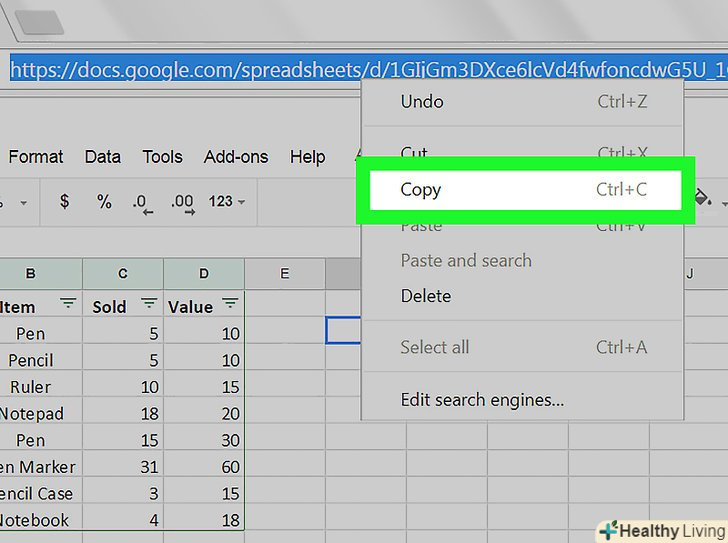Select column E header
728x543 pixels.
point(285,273)
